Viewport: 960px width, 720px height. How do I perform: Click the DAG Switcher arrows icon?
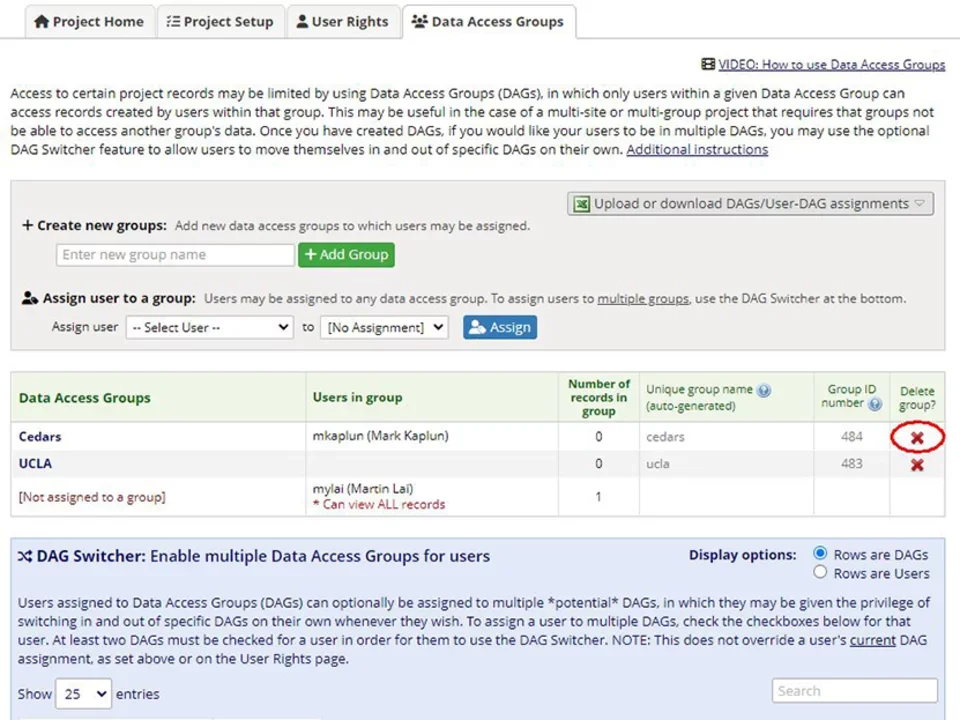point(26,555)
